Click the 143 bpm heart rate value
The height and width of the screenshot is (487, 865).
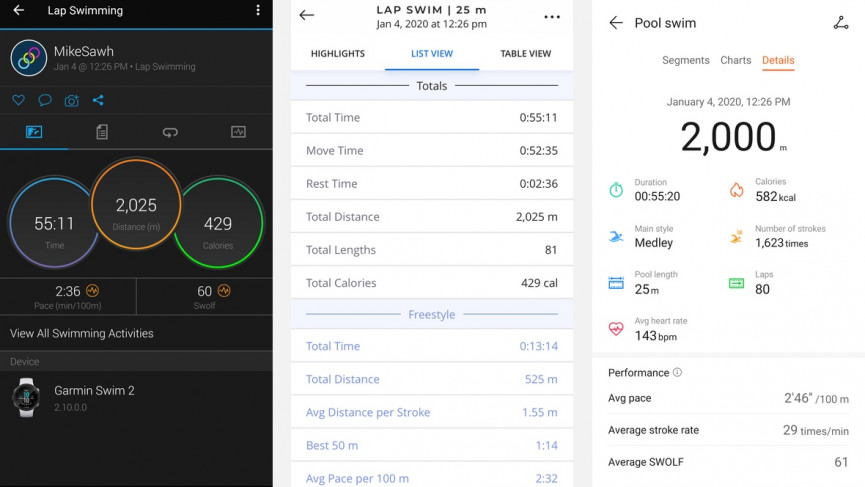coord(655,335)
